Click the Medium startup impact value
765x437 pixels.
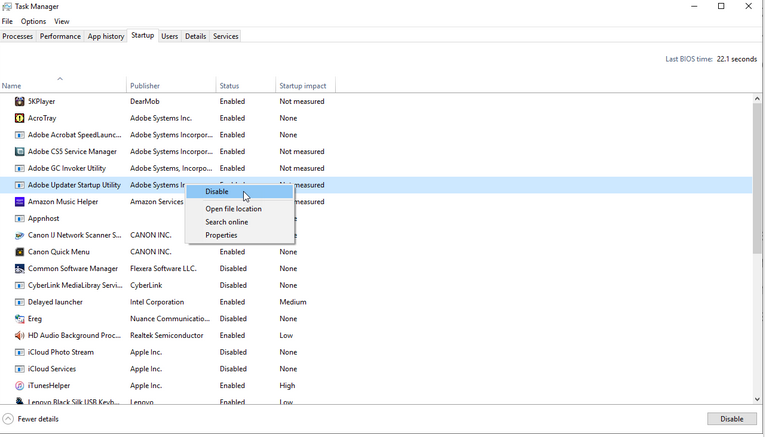click(293, 302)
